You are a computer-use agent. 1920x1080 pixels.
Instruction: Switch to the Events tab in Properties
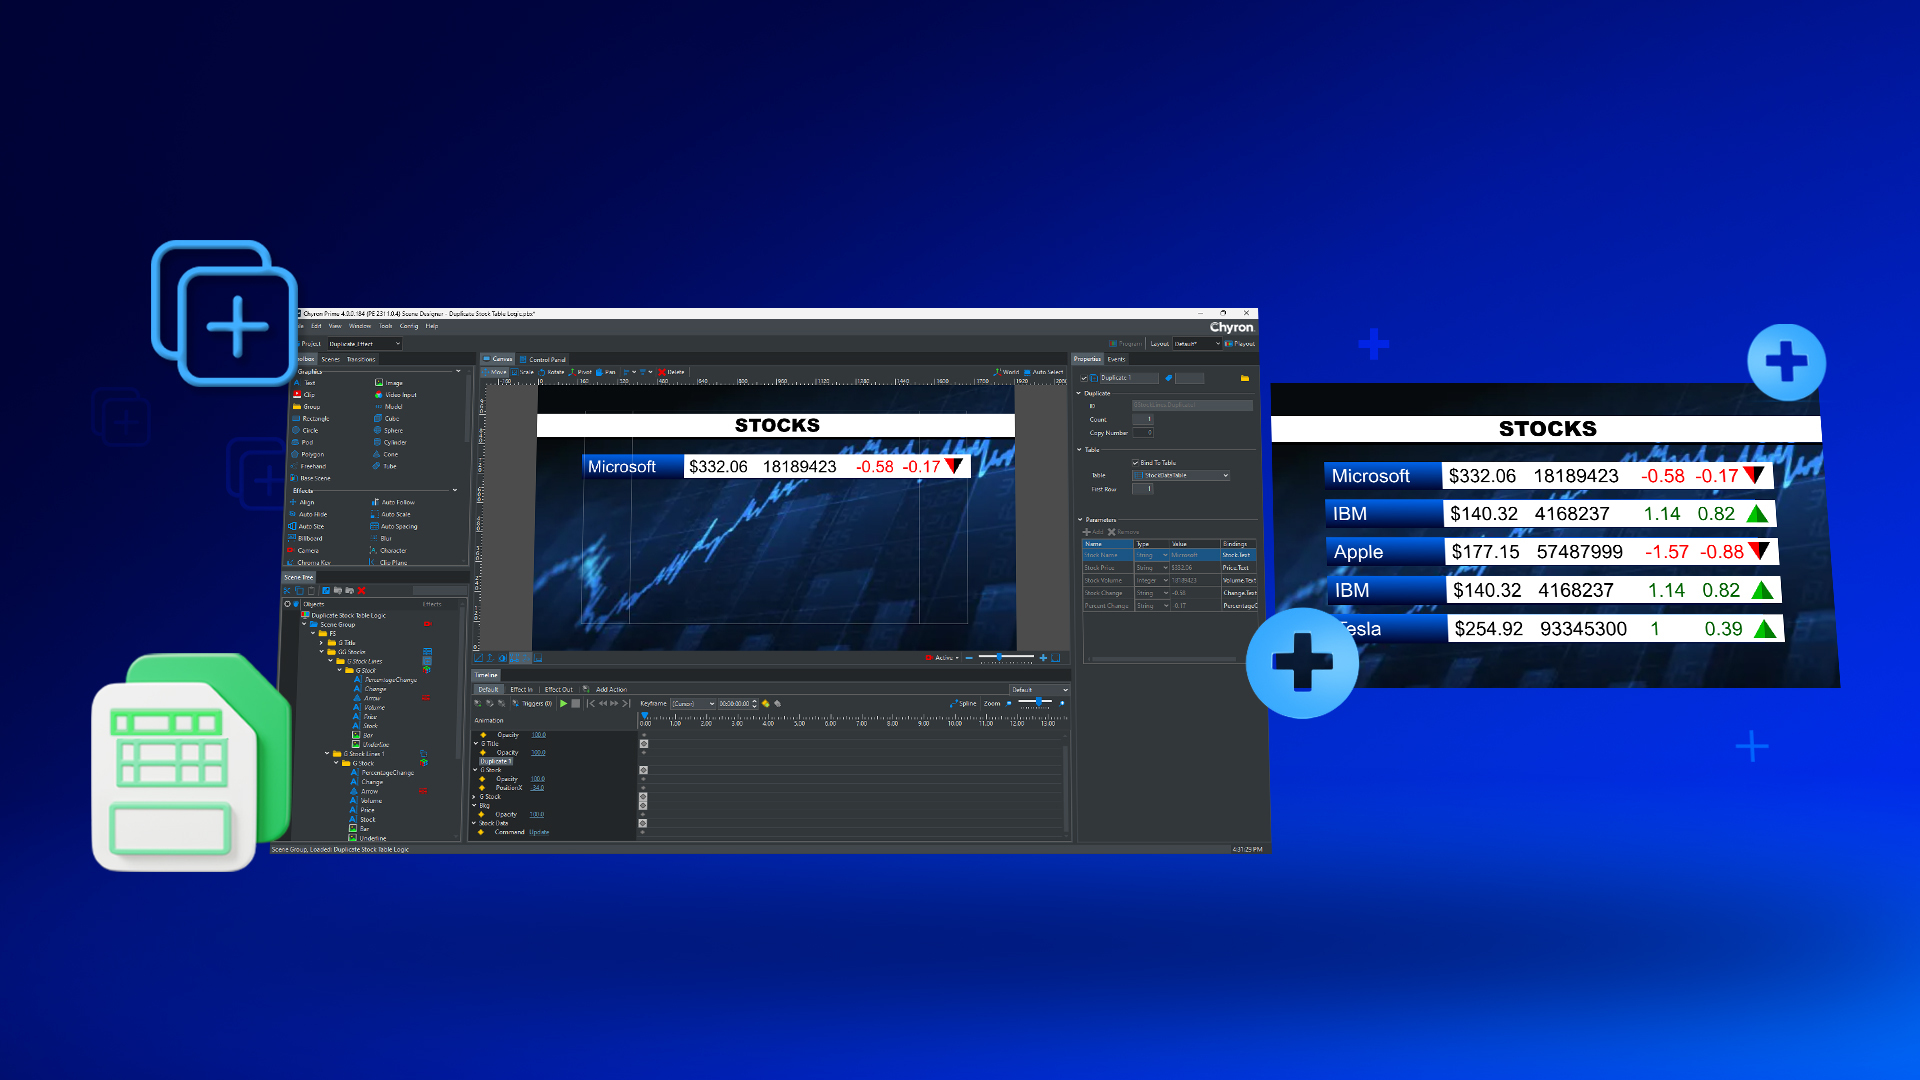[1116, 359]
